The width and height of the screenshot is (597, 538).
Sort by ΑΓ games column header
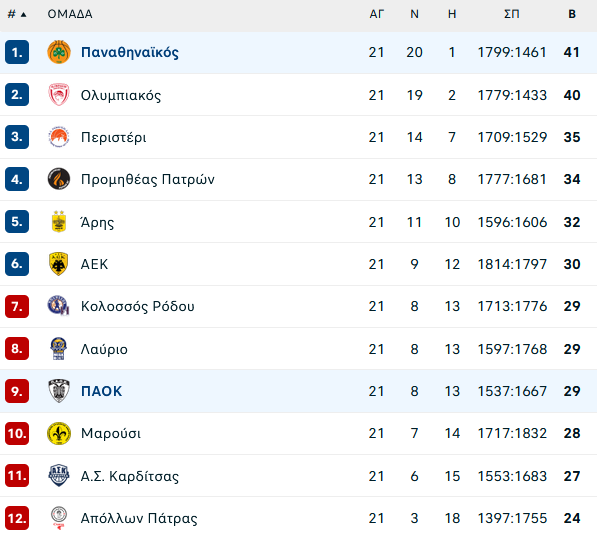(376, 14)
